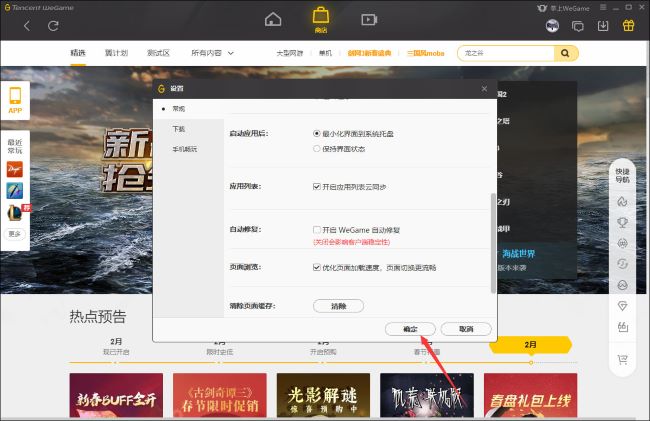Click the store shopping bag icon
The width and height of the screenshot is (650, 421).
(x=321, y=17)
